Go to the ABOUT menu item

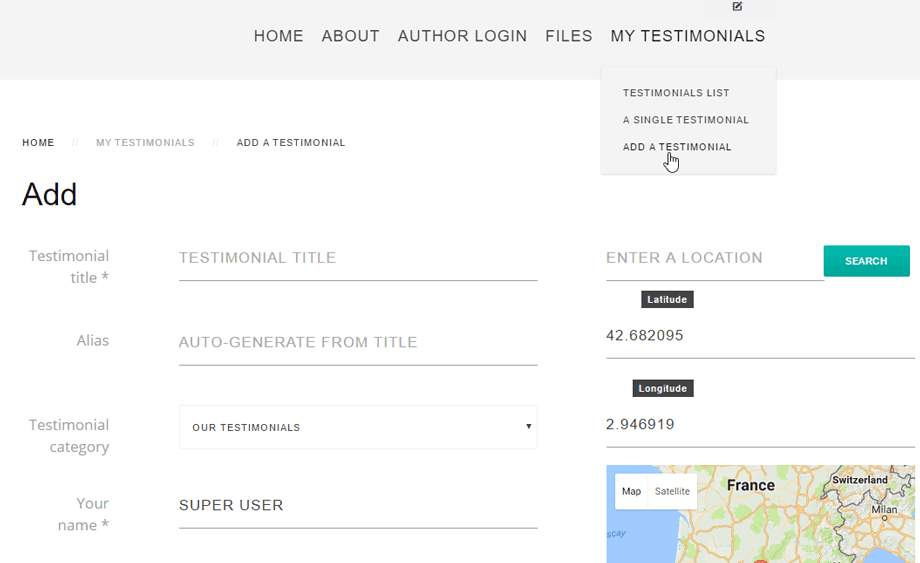point(350,36)
